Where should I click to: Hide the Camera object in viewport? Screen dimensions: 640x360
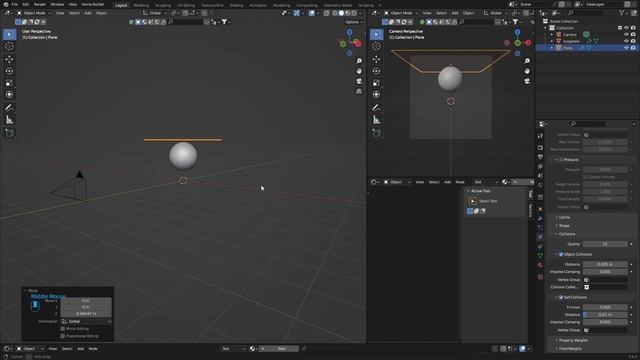[626, 34]
